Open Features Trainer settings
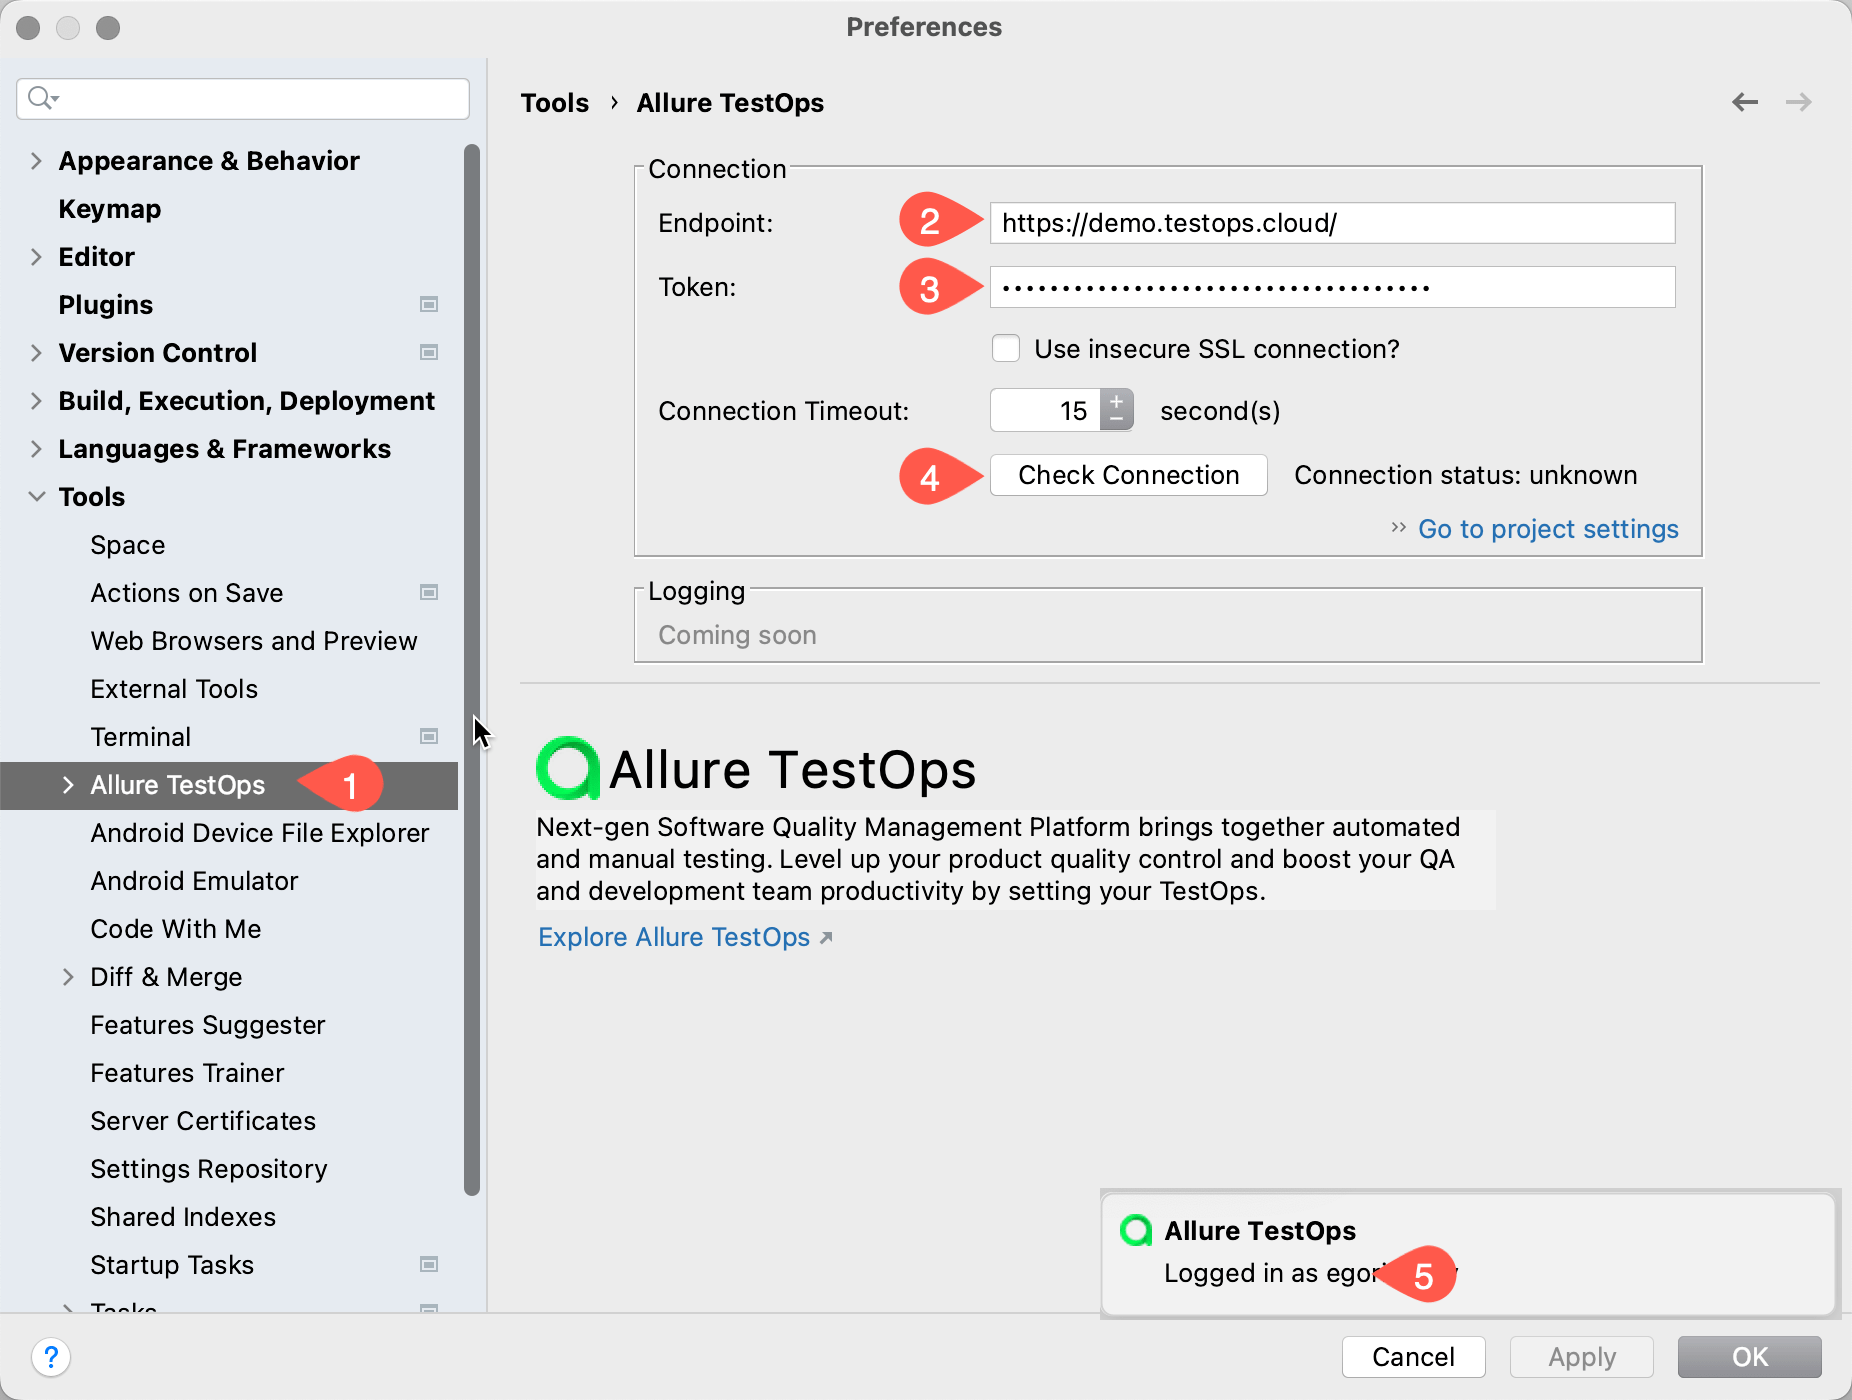The image size is (1852, 1400). (x=188, y=1073)
